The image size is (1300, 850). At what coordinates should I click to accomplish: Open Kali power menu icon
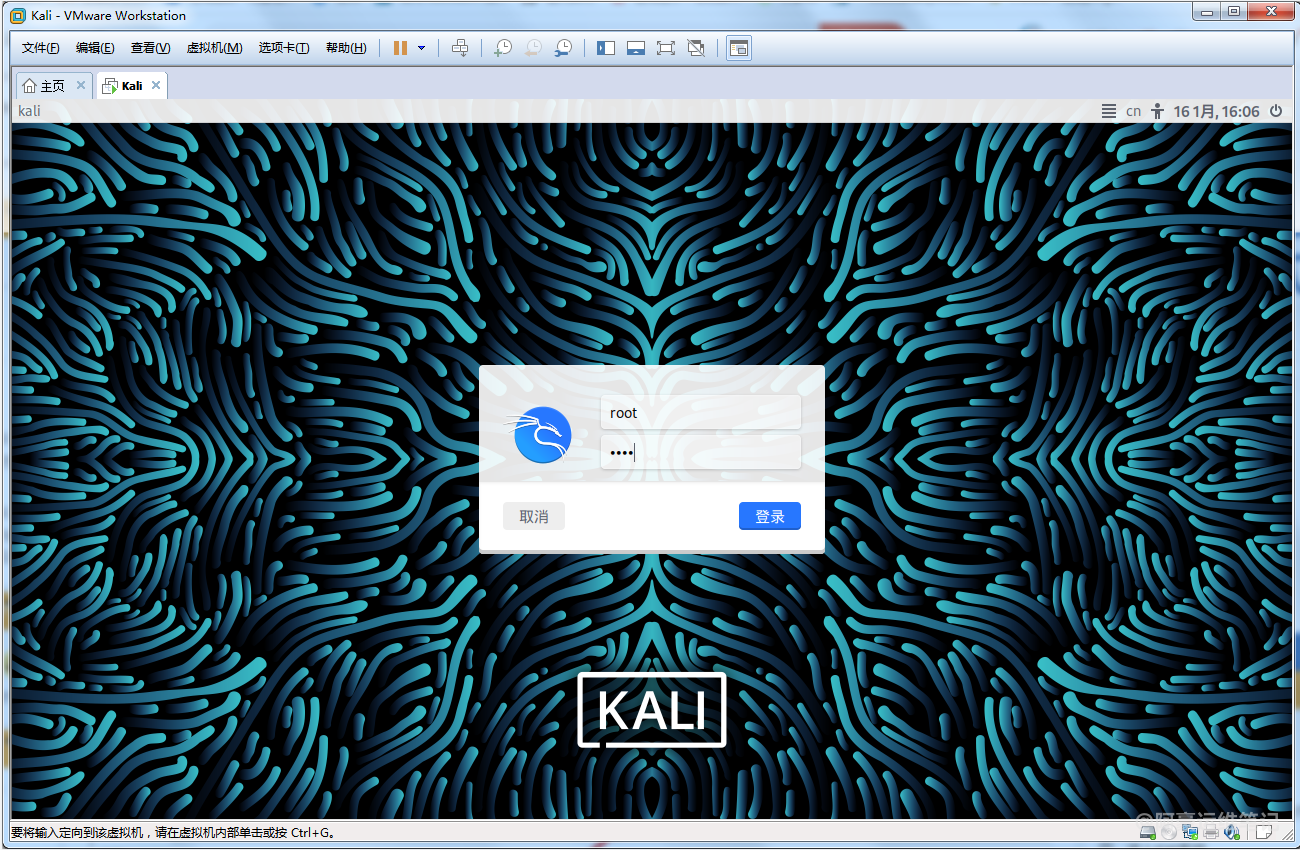pyautogui.click(x=1276, y=111)
